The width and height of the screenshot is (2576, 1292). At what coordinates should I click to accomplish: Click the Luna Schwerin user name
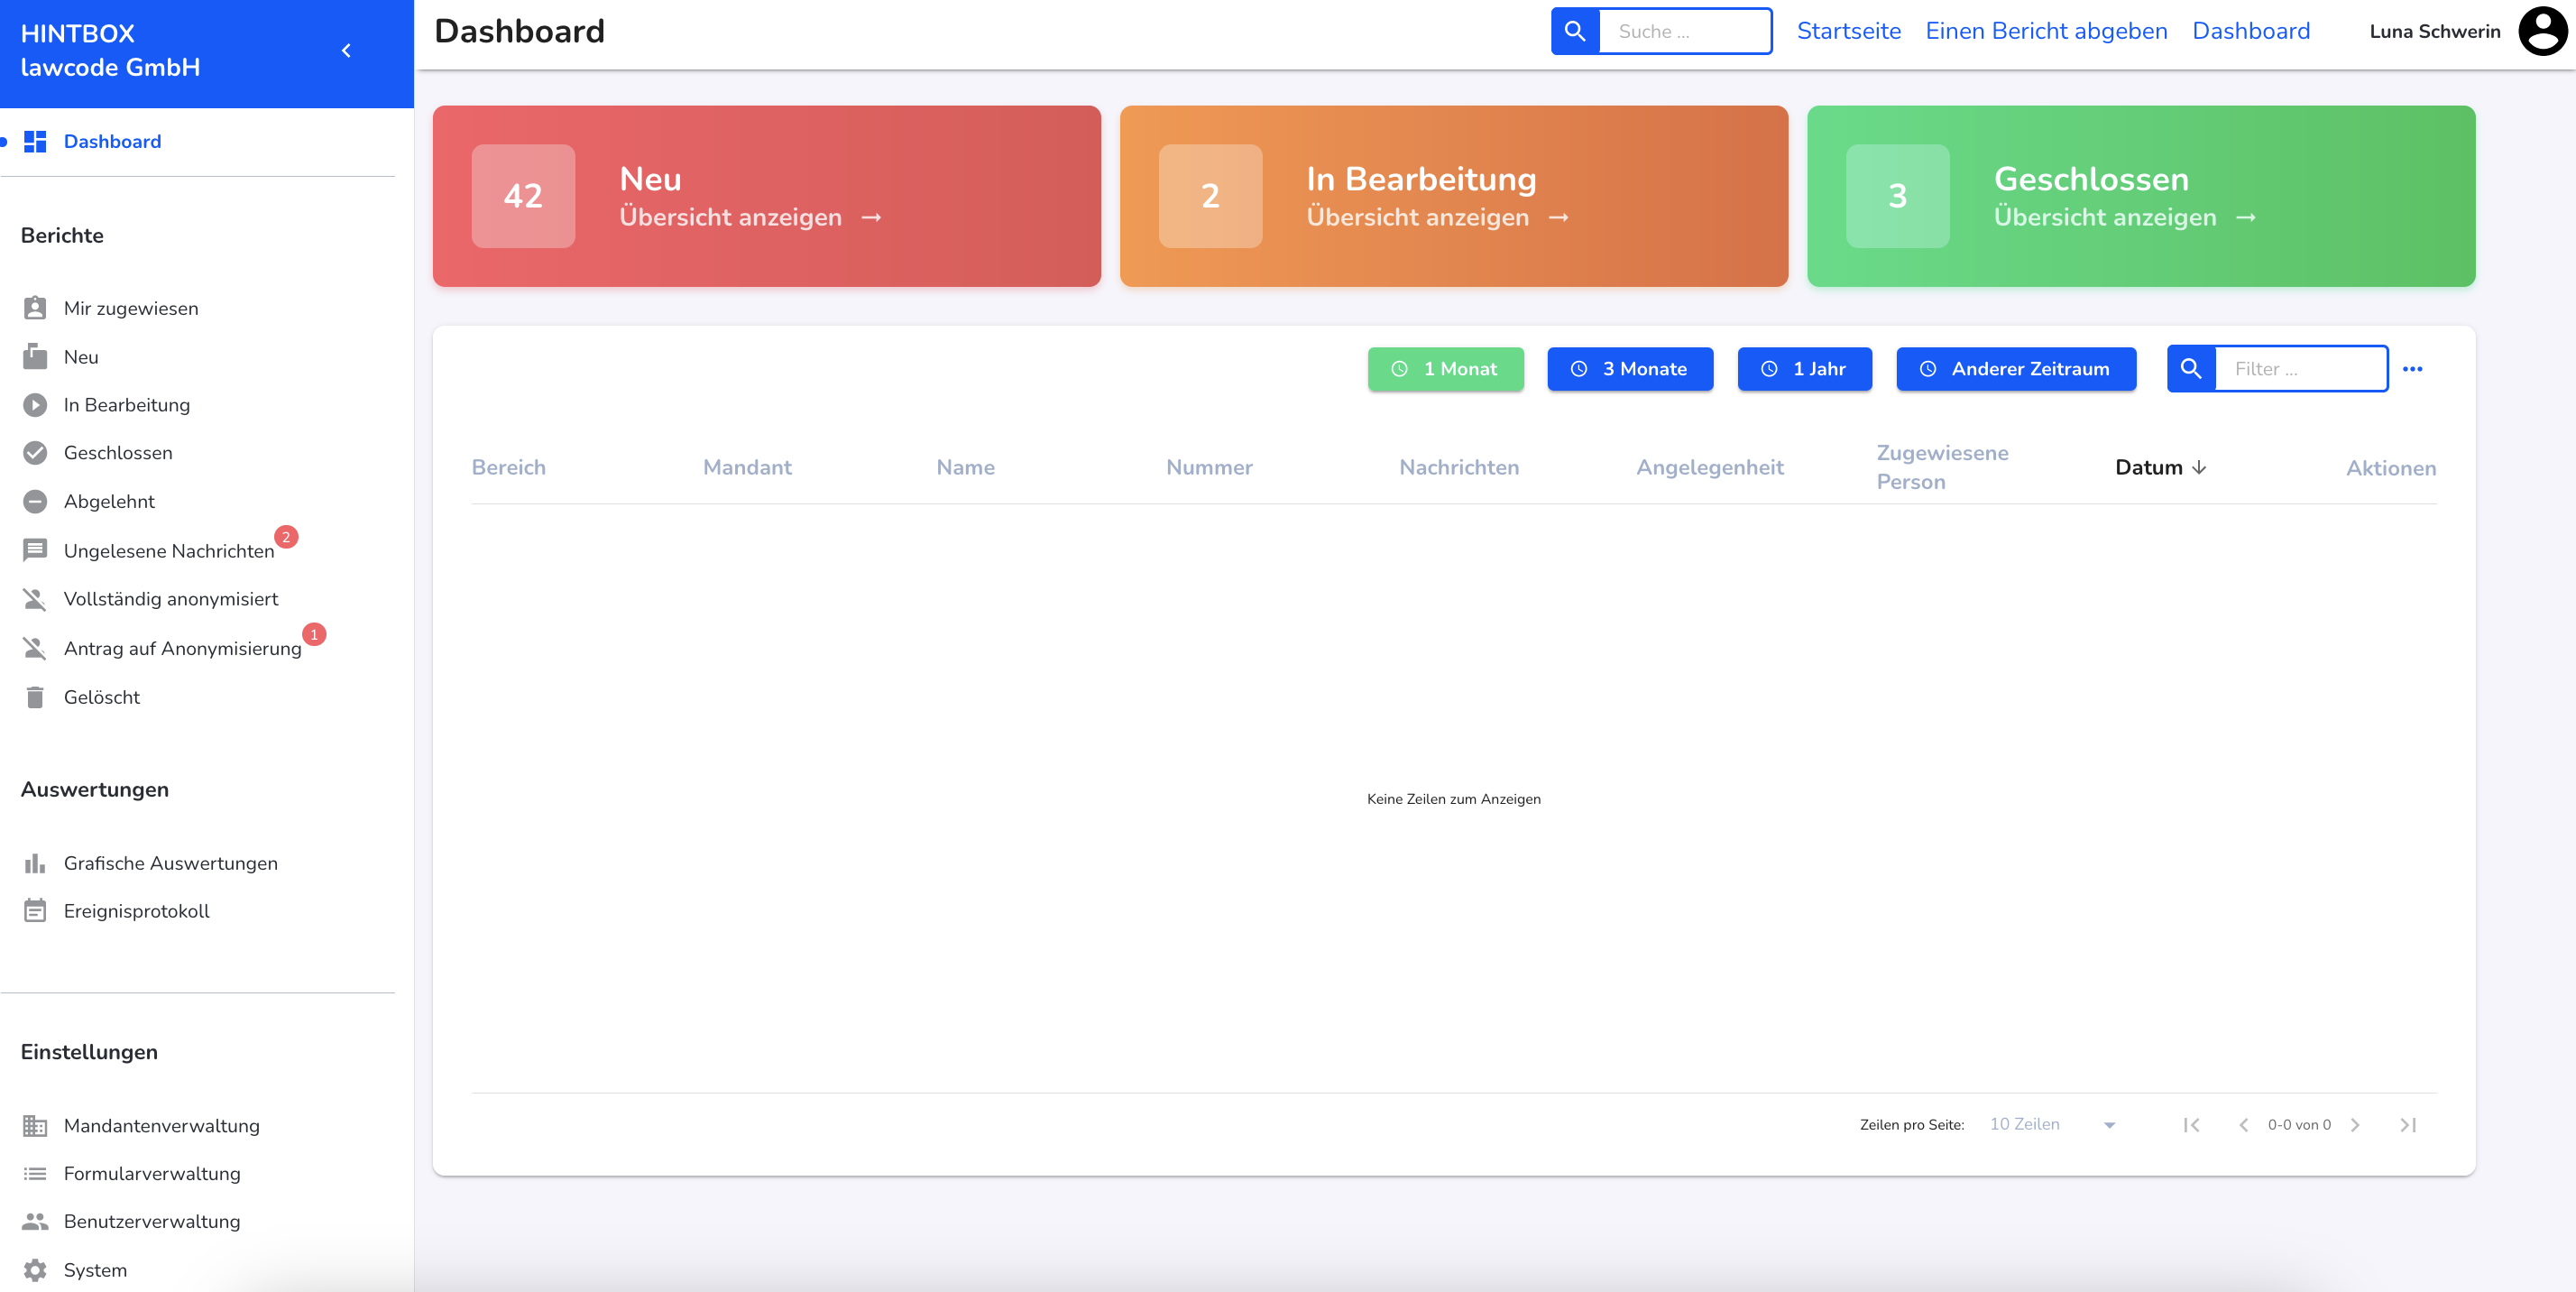(2434, 31)
